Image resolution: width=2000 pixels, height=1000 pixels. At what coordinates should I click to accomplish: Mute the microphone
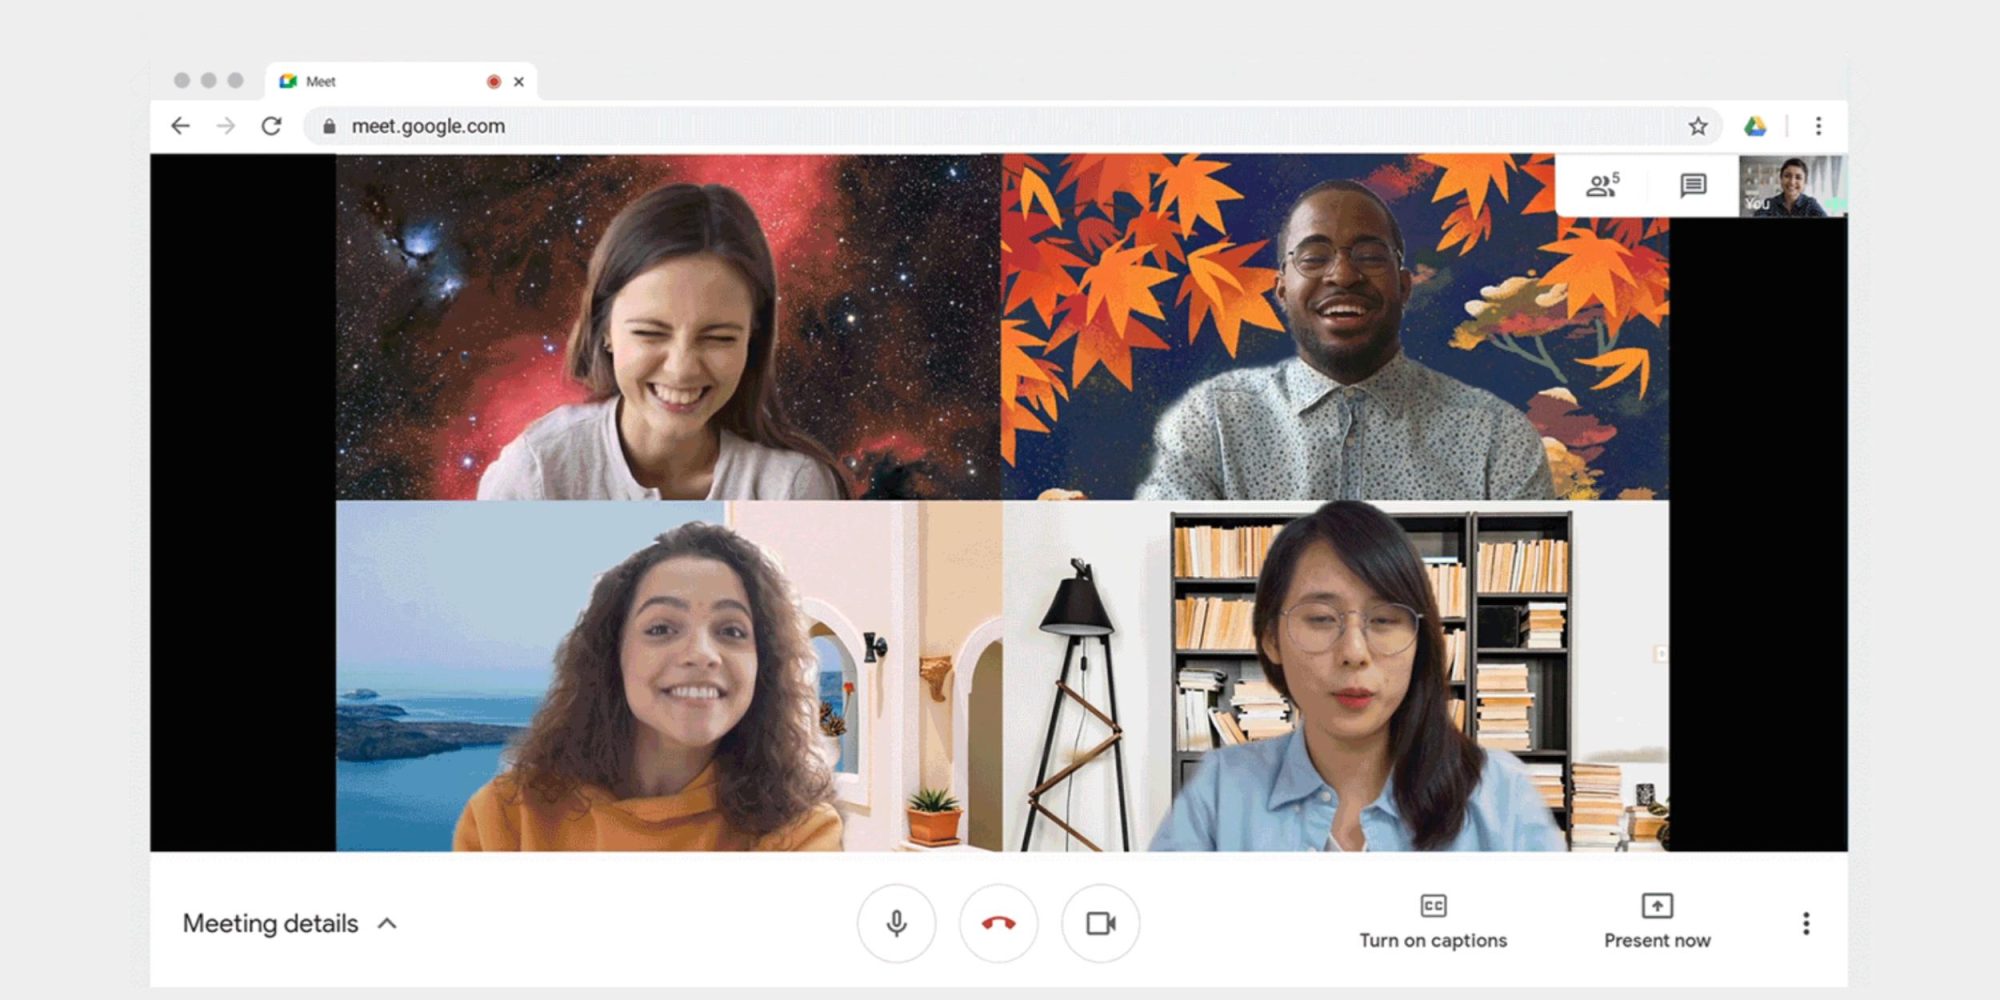click(897, 923)
